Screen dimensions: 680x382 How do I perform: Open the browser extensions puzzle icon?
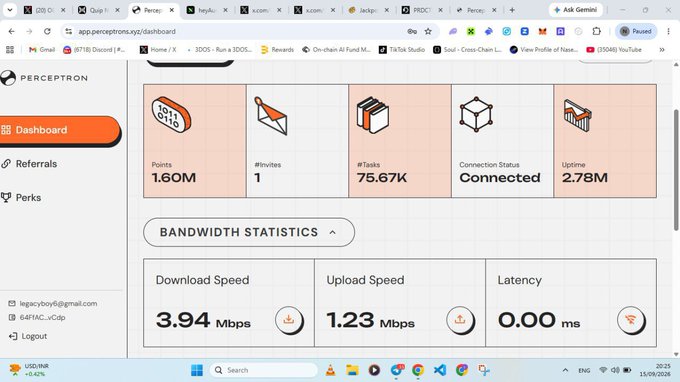coord(597,31)
